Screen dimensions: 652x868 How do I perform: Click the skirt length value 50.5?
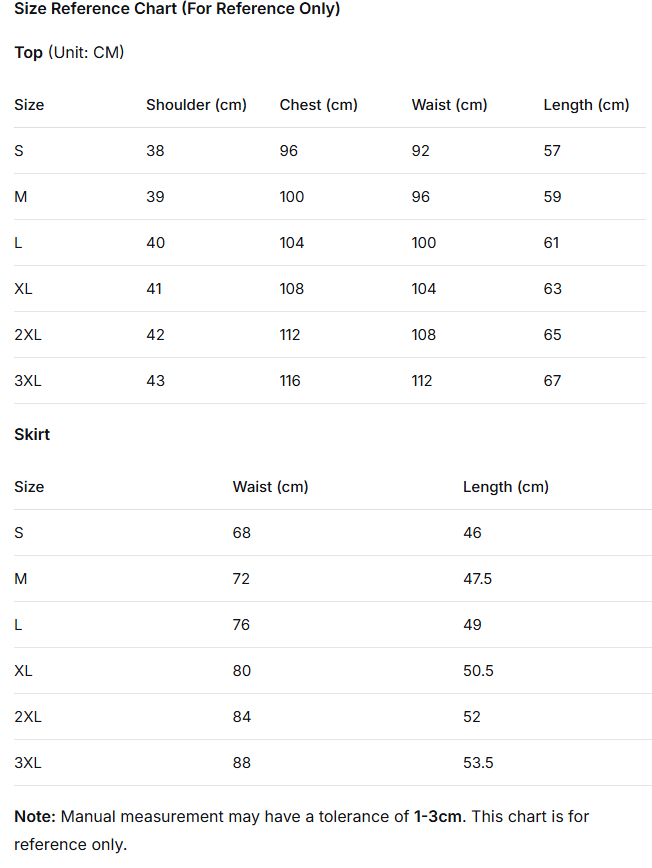pyautogui.click(x=478, y=671)
